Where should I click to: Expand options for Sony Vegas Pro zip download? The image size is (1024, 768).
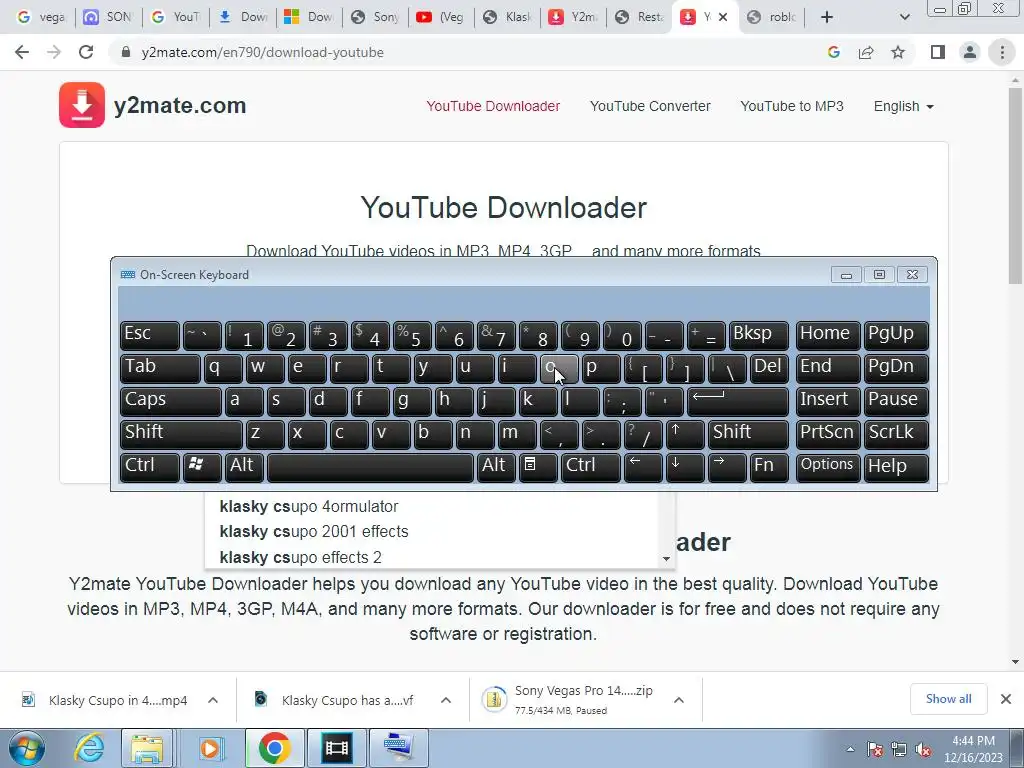tap(679, 700)
